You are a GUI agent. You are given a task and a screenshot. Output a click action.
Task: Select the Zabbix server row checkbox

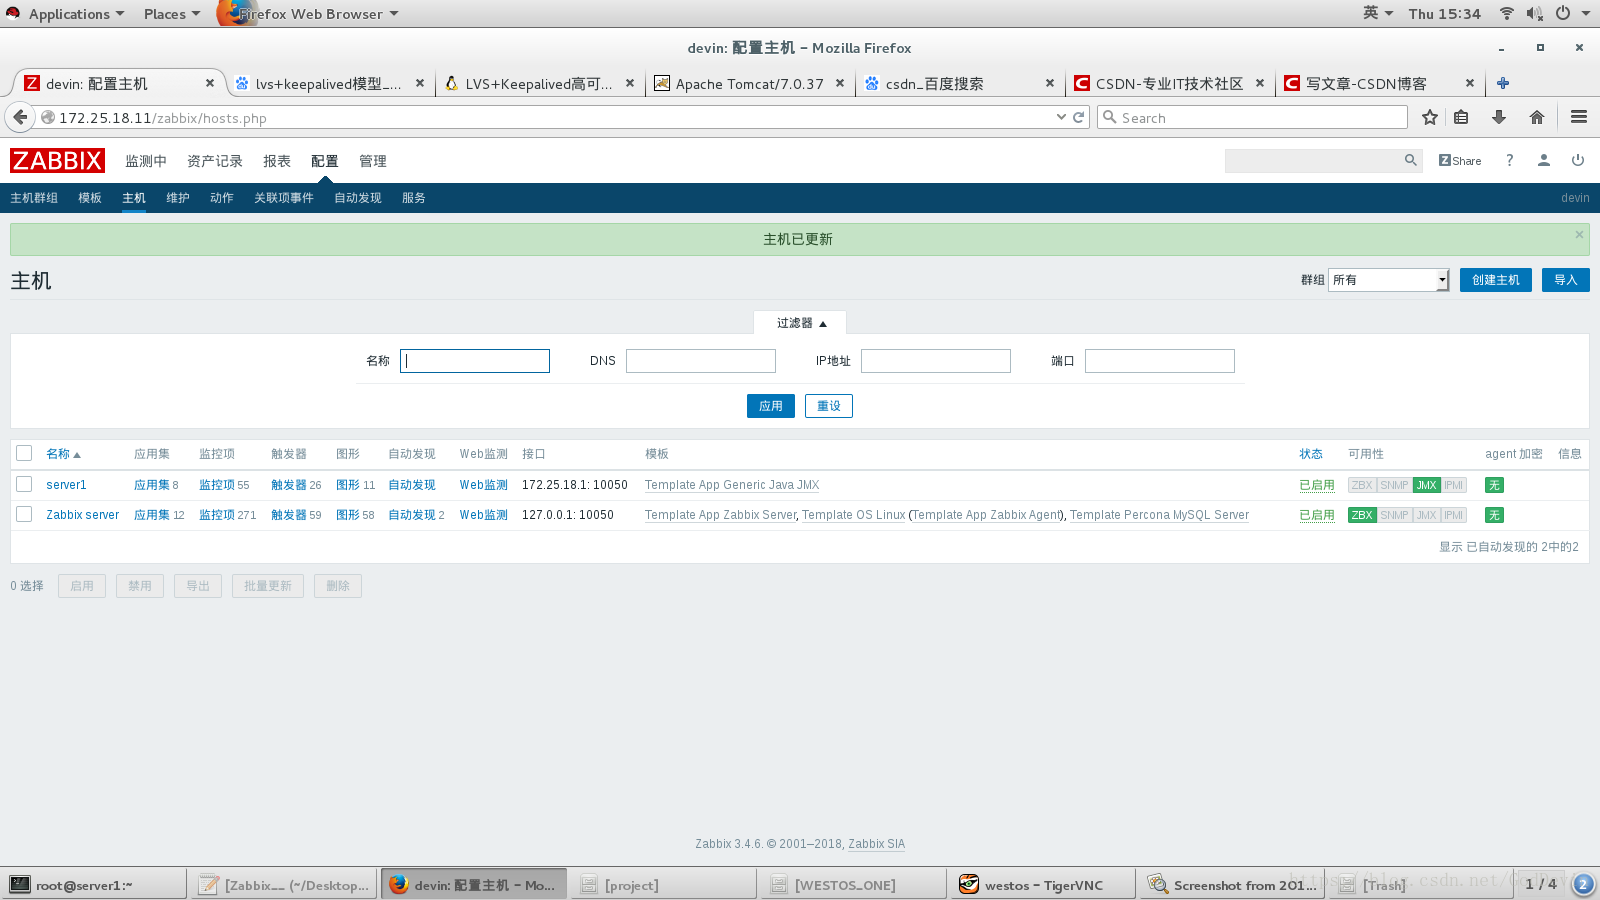[x=24, y=514]
